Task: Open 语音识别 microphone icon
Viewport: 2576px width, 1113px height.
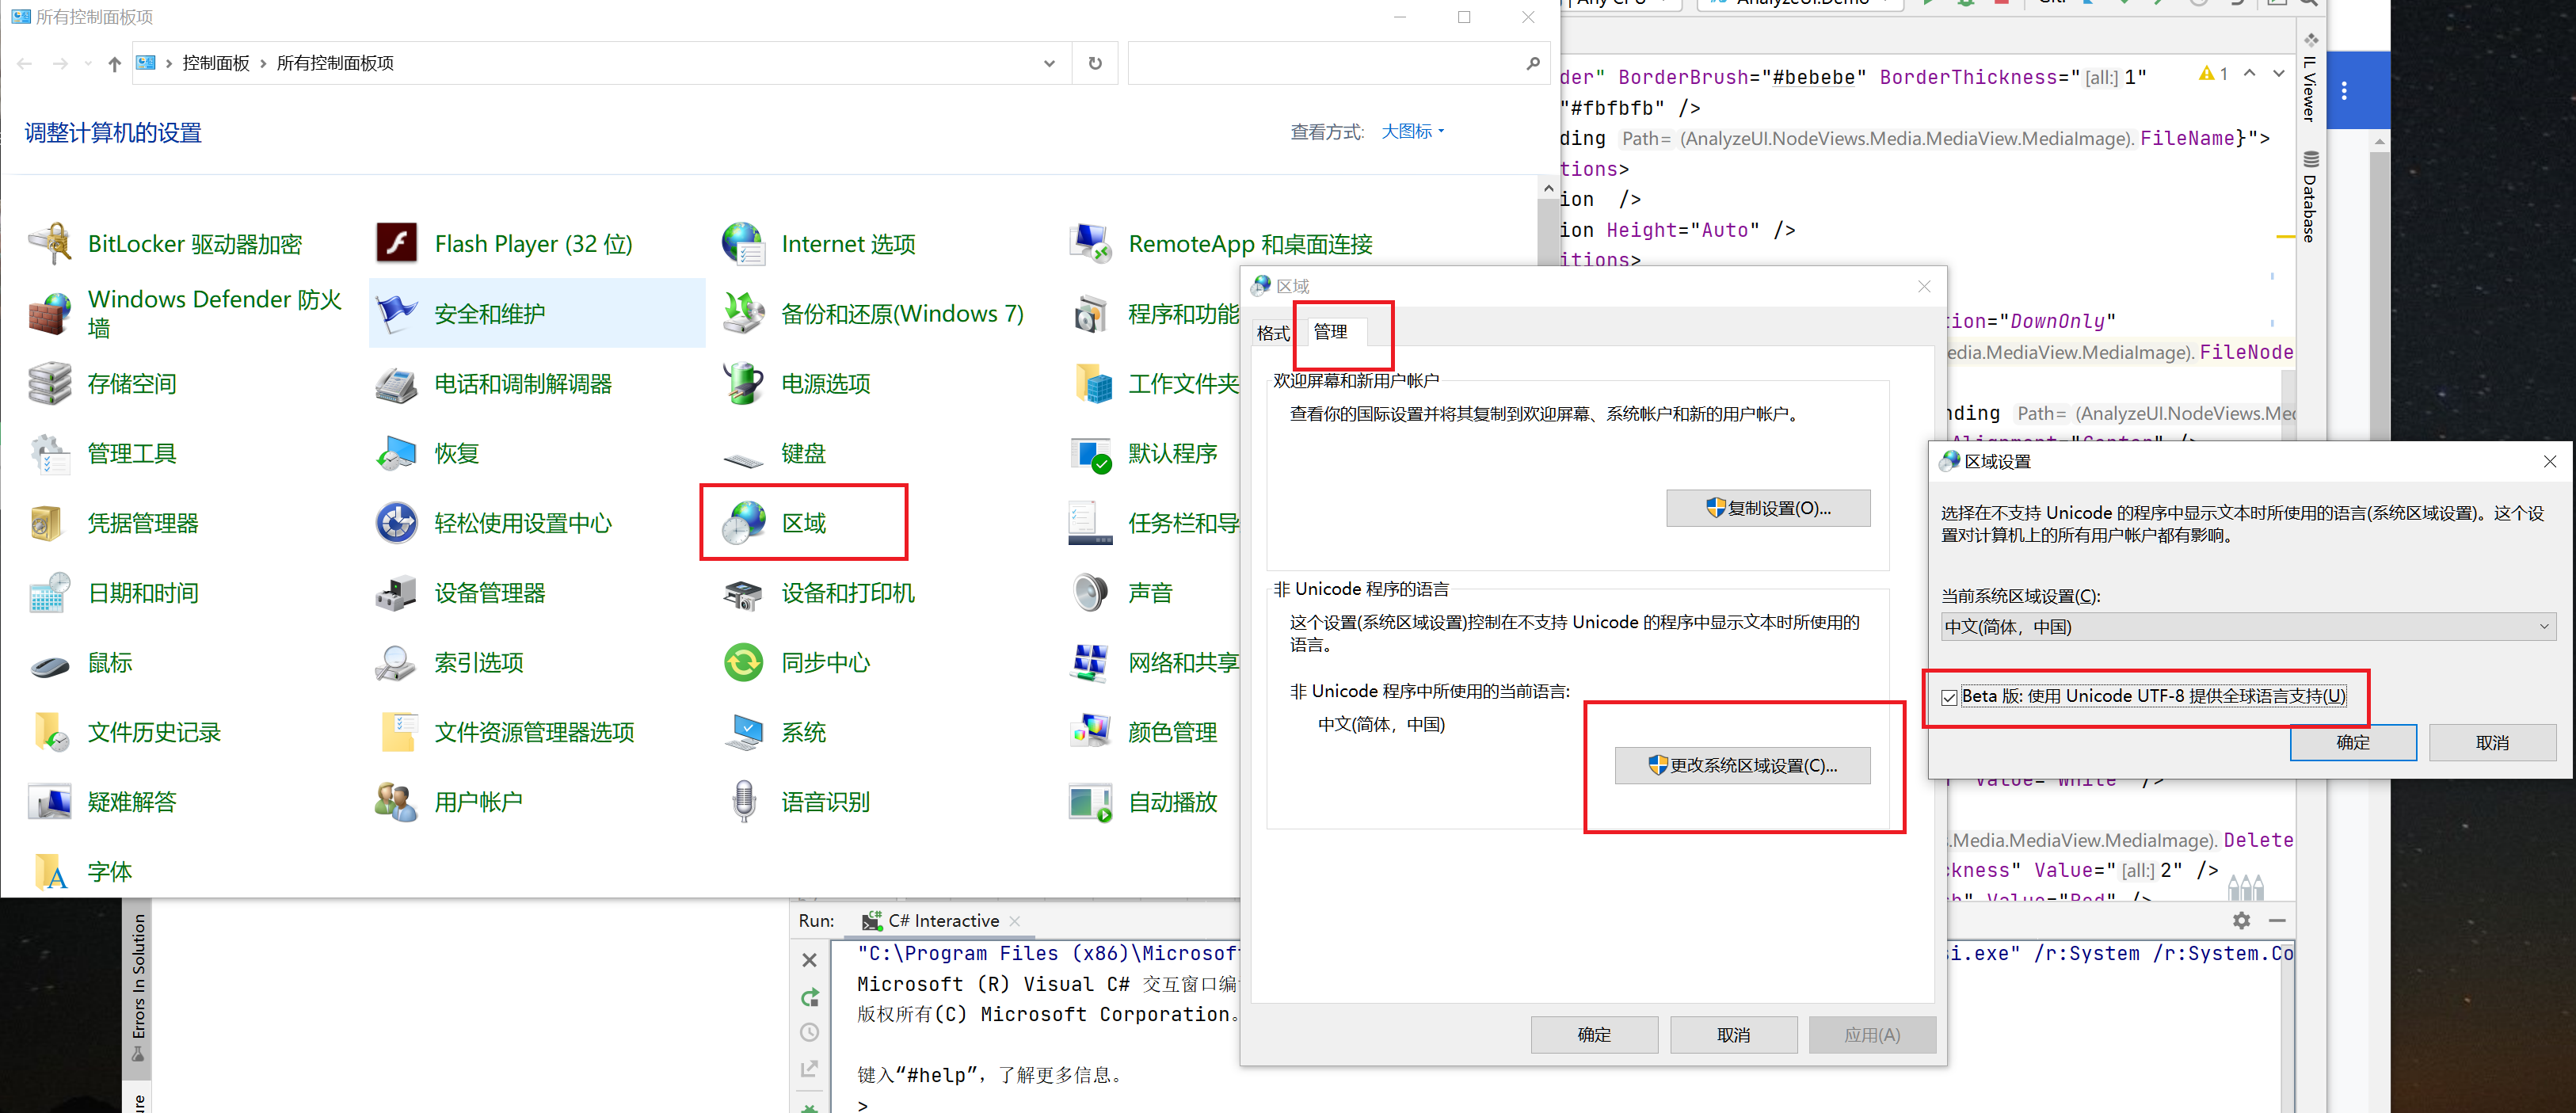Action: pos(744,801)
